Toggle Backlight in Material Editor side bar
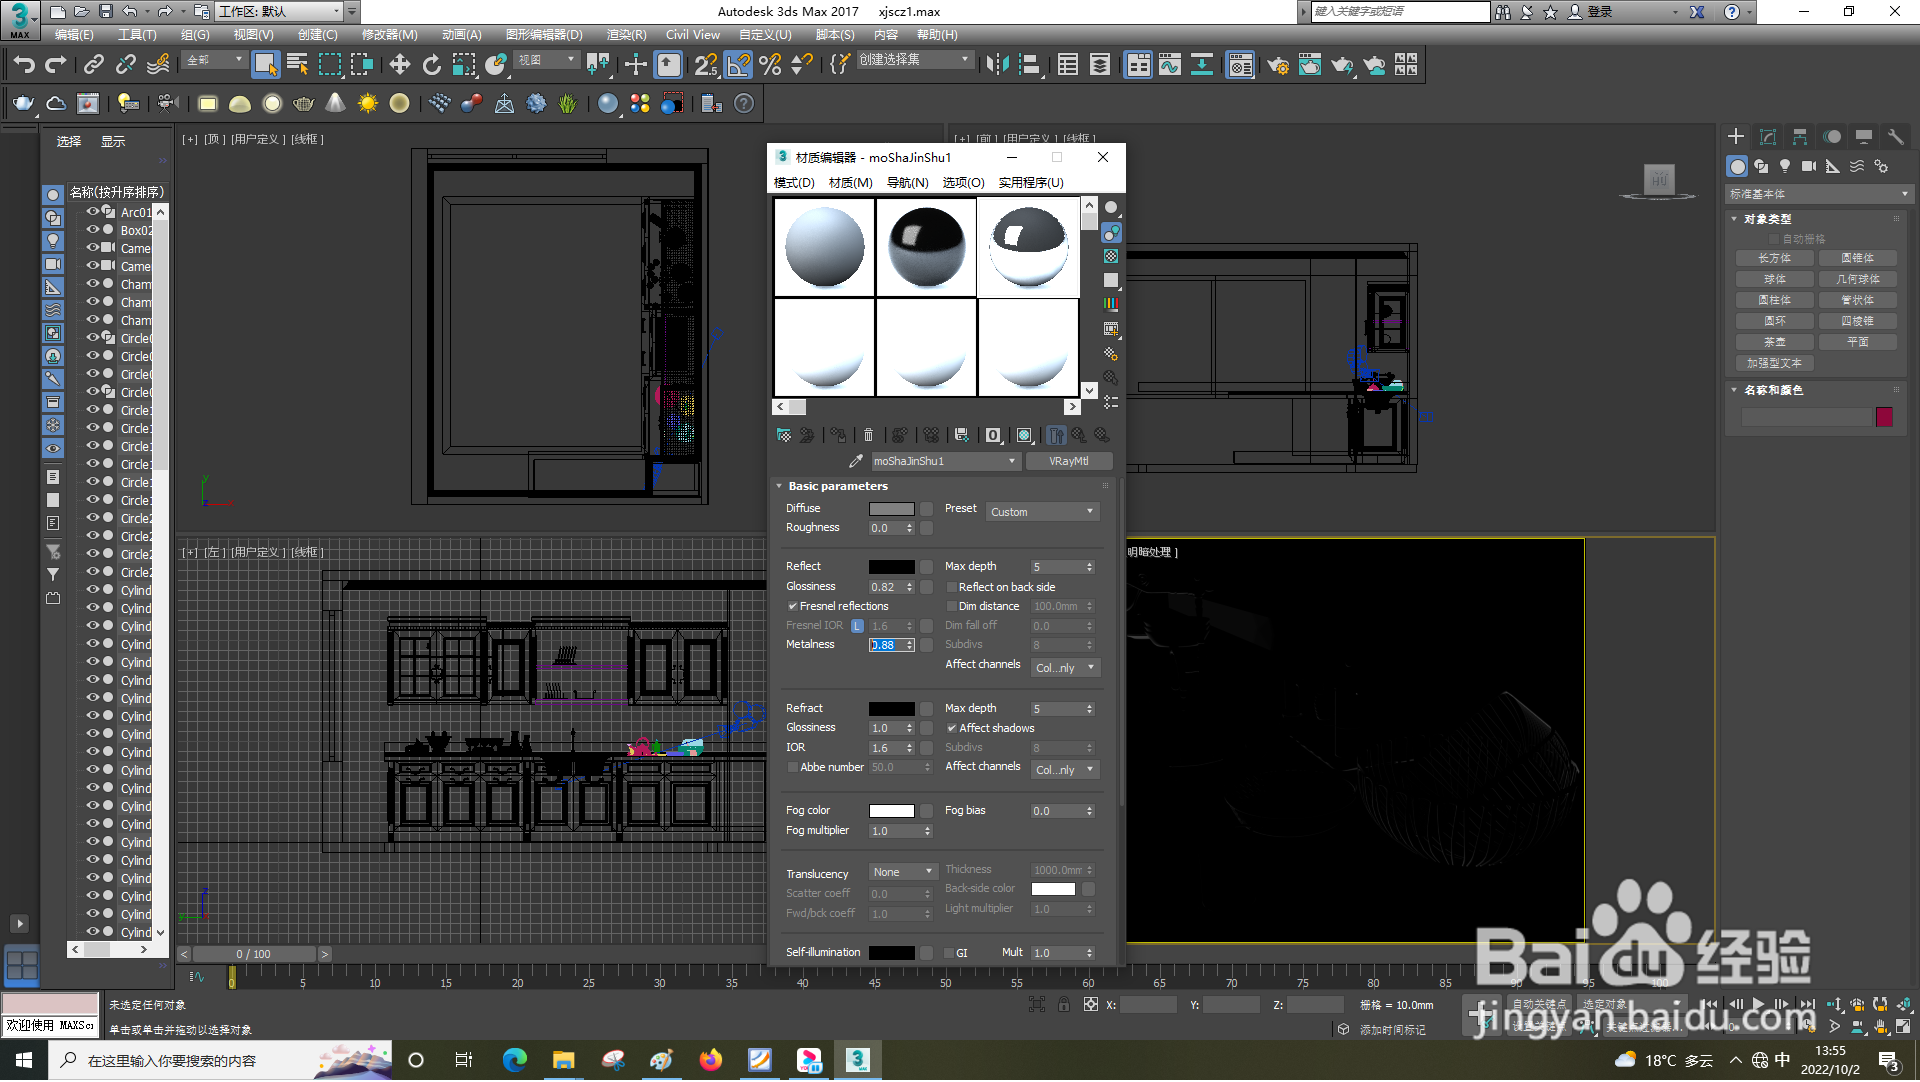 coord(1111,233)
